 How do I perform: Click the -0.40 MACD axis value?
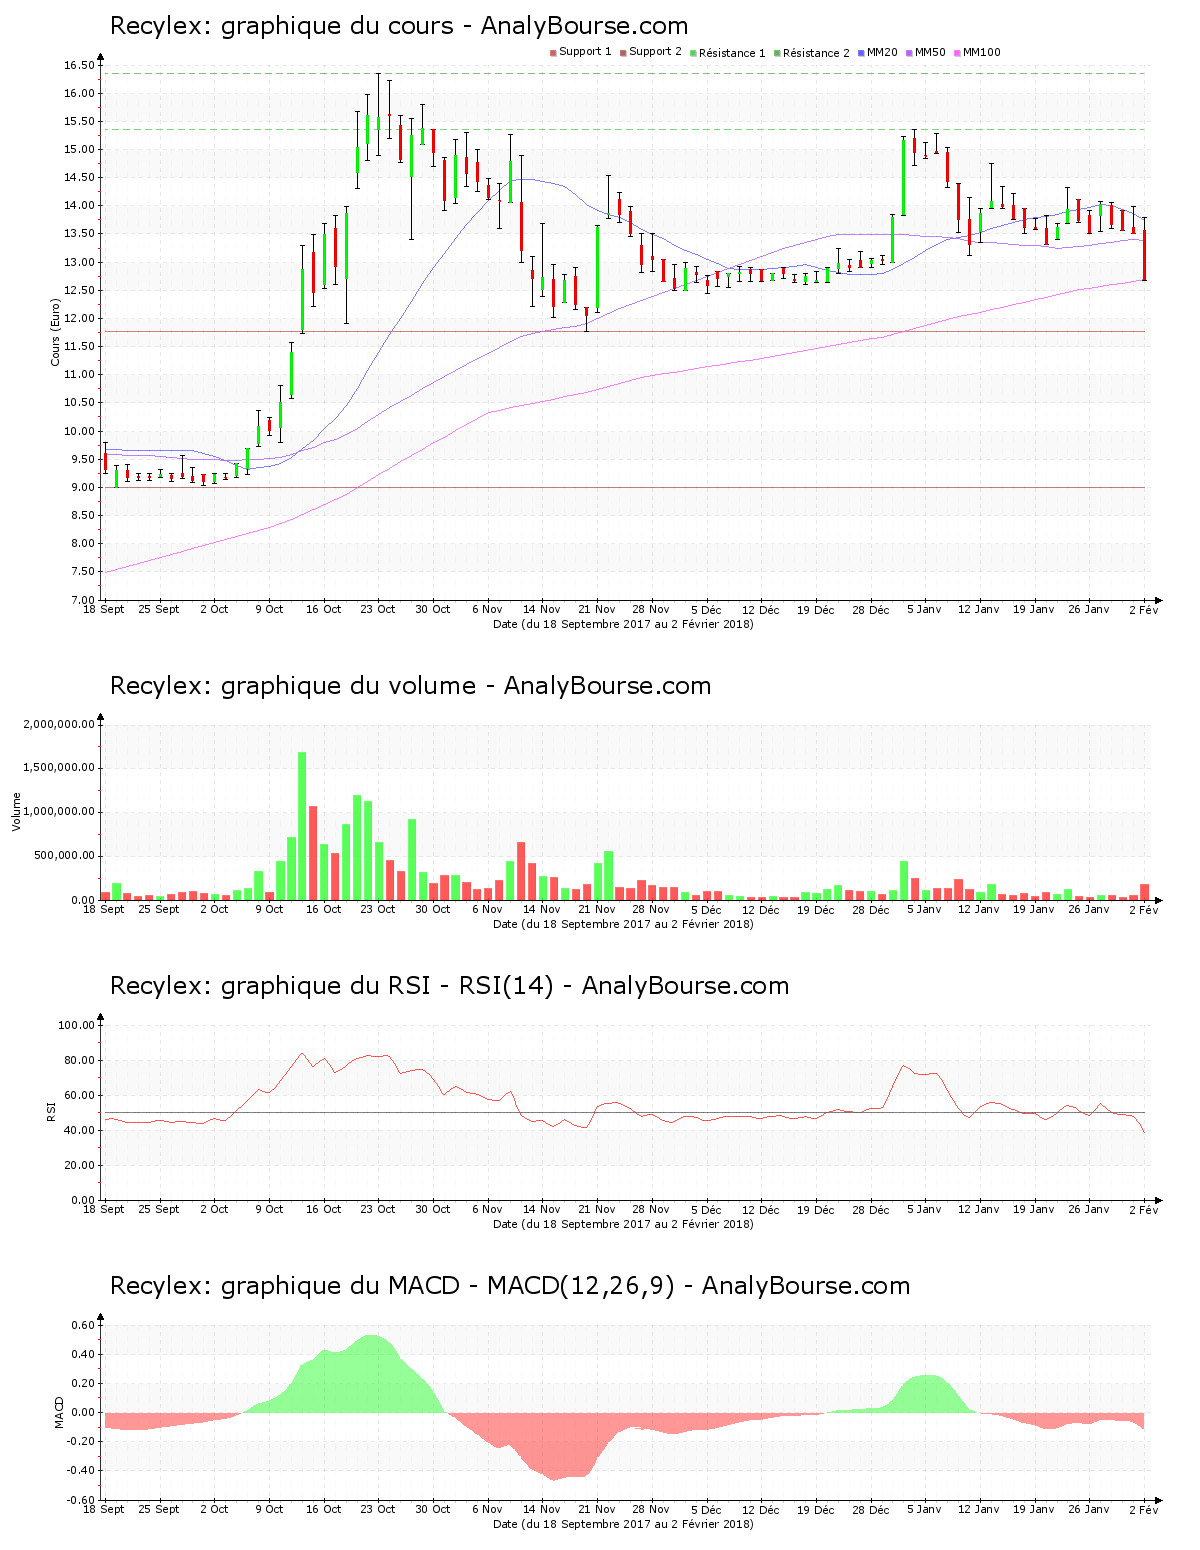pos(82,1470)
